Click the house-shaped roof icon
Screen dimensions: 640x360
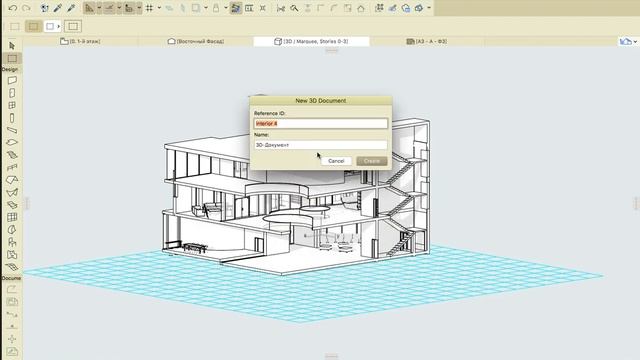[361, 8]
